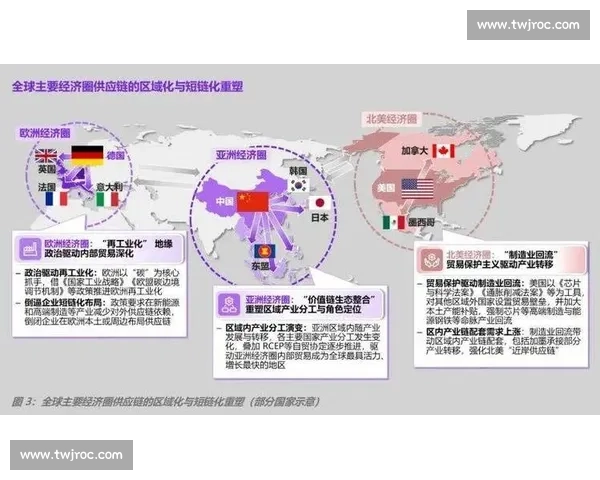Click the 亚洲经济圈 label above the map circle
Screen dimensions: 600x480
tap(241, 155)
